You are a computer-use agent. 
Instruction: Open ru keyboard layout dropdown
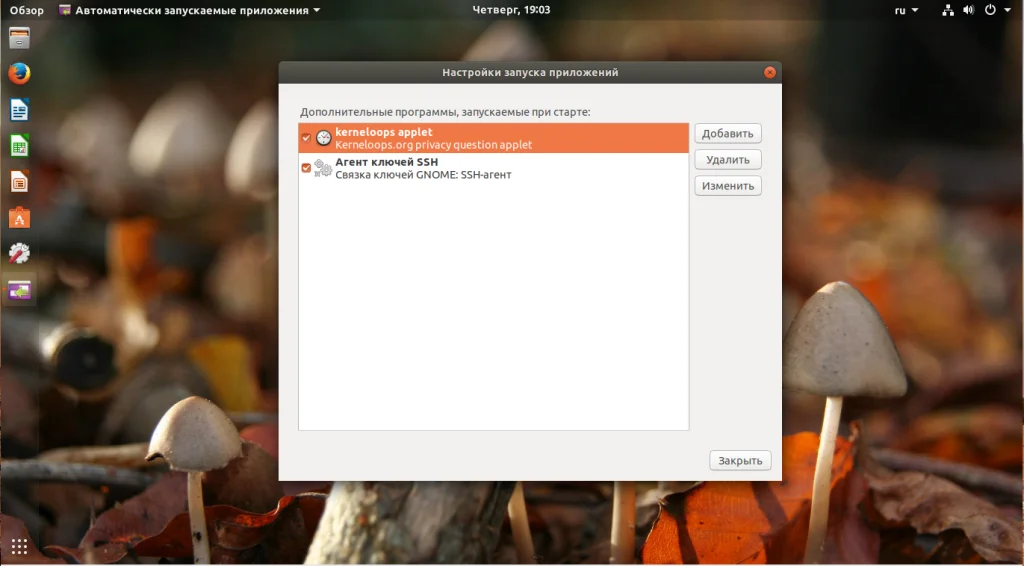[x=906, y=10]
